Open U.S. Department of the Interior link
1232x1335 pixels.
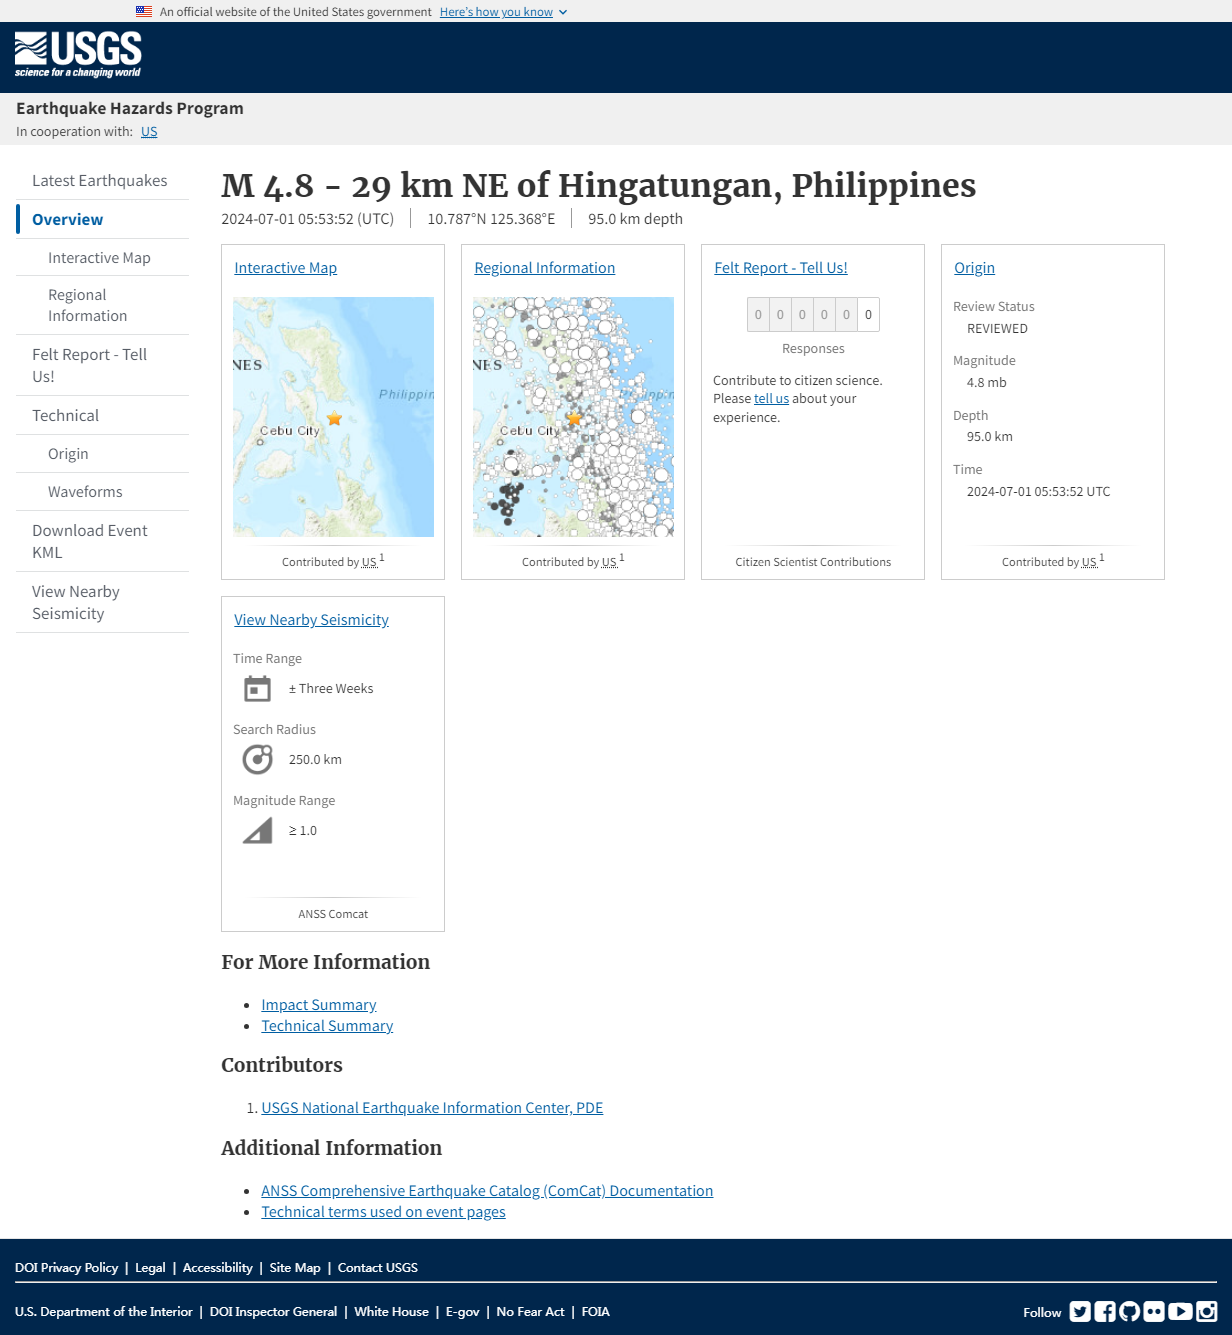click(x=104, y=1312)
